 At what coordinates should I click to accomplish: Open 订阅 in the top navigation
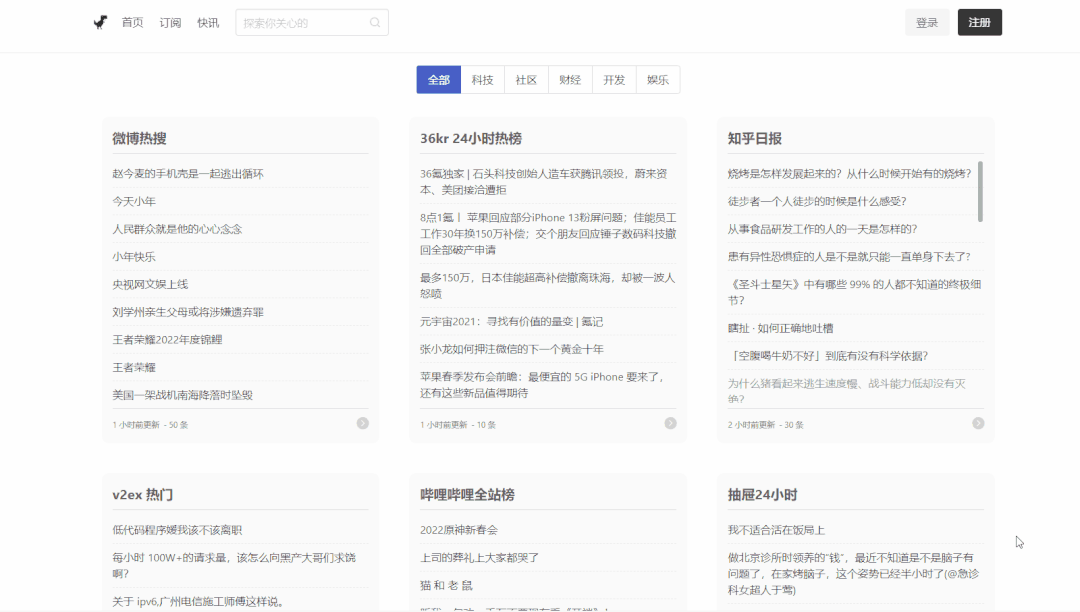tap(170, 23)
